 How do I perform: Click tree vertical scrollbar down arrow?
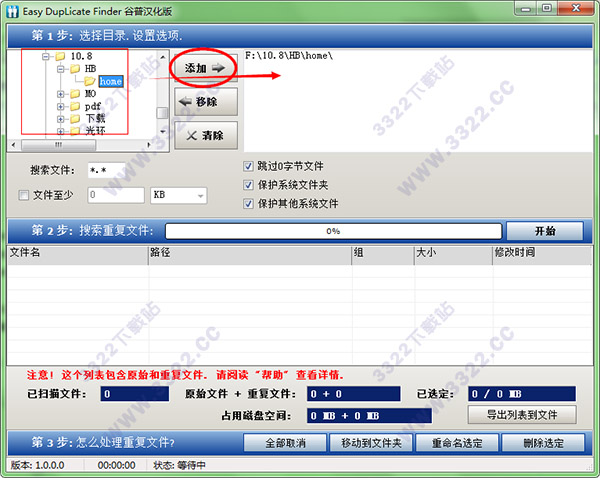(x=163, y=132)
